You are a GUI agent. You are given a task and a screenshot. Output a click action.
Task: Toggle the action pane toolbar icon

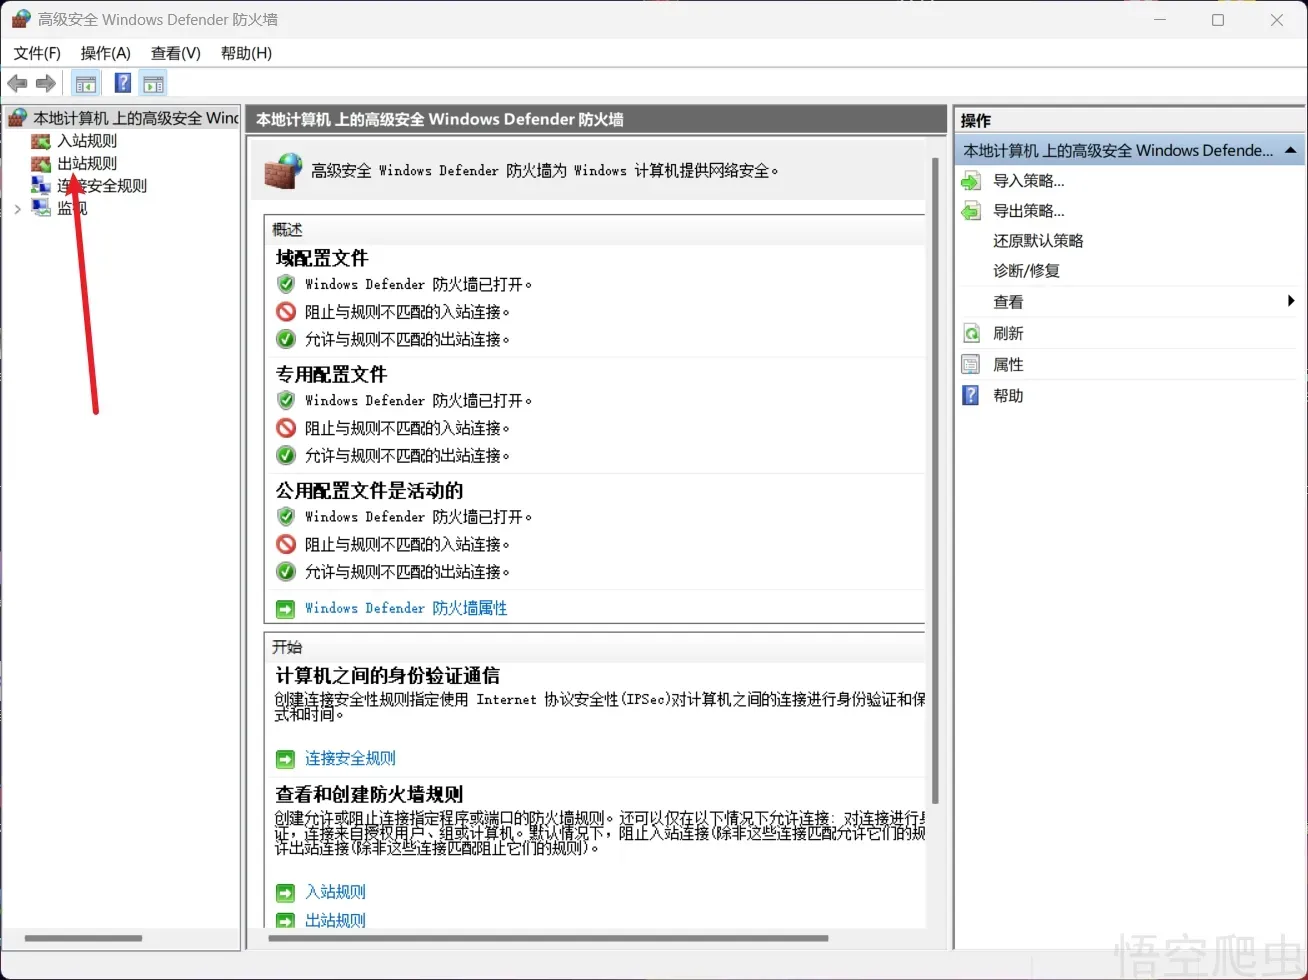[x=153, y=83]
